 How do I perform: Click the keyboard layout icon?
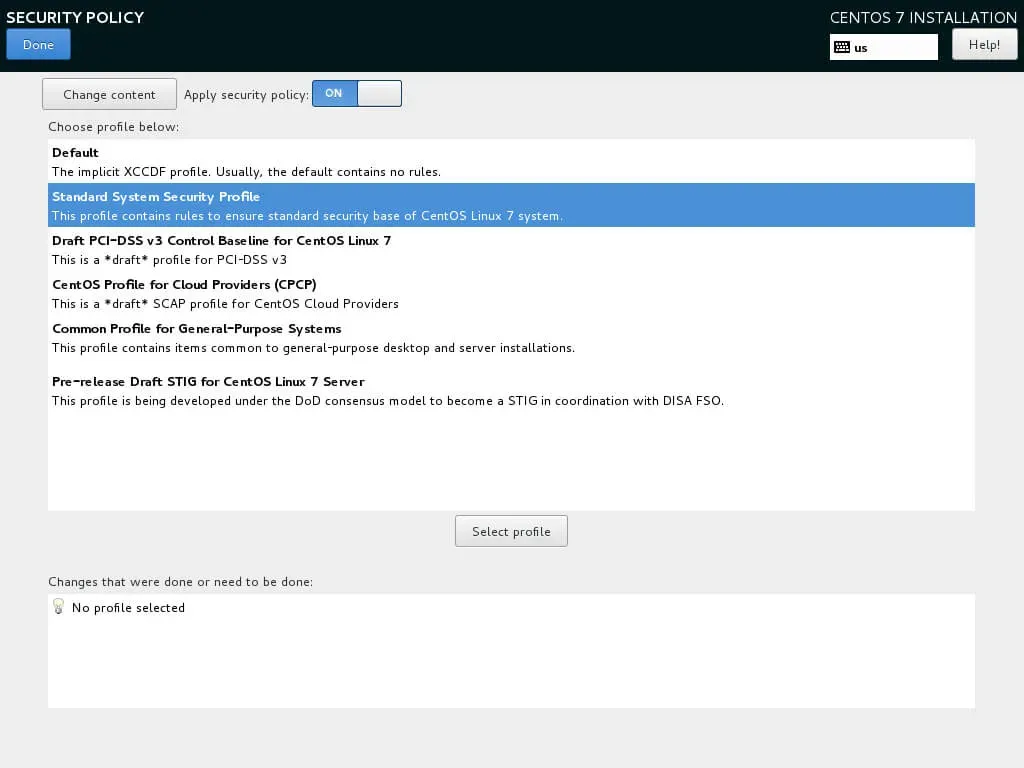tap(842, 47)
